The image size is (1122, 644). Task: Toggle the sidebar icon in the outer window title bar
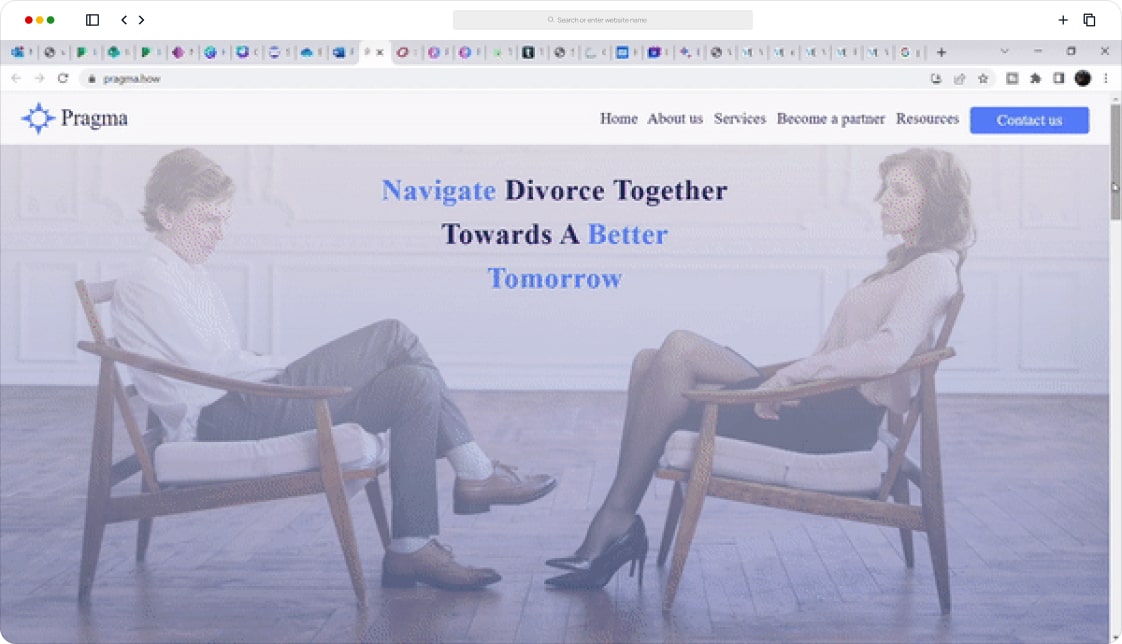pyautogui.click(x=92, y=20)
